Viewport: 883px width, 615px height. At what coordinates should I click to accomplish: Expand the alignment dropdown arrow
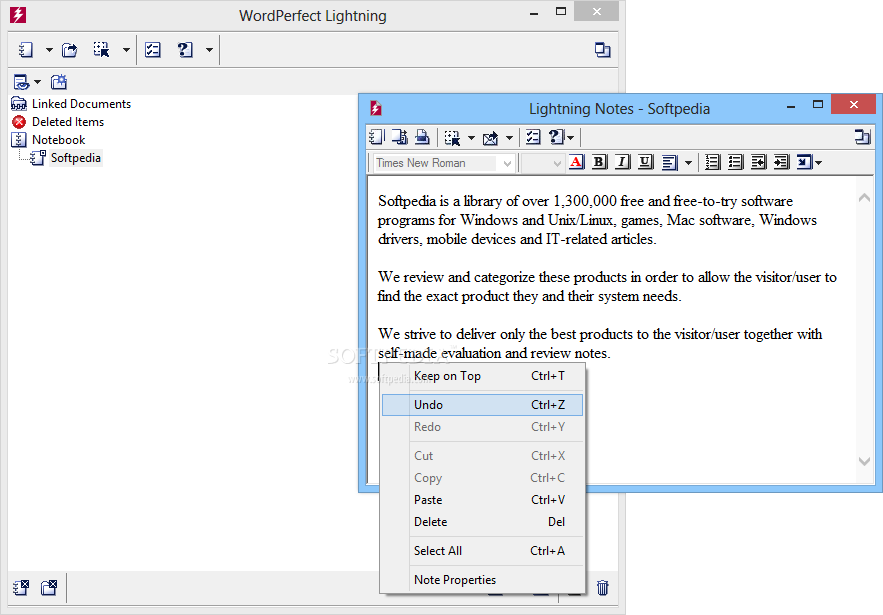(688, 163)
